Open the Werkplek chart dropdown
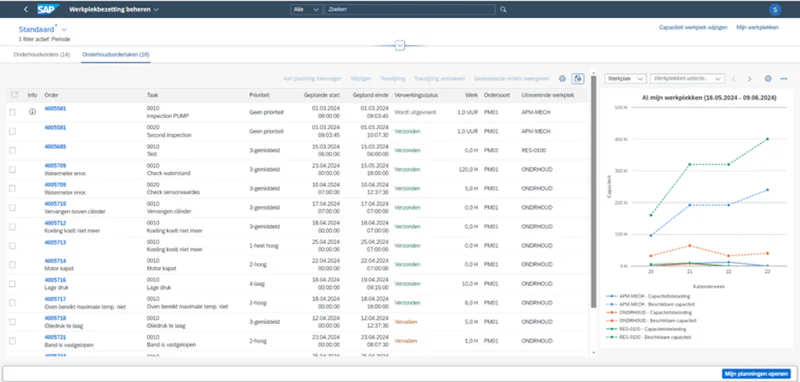Image resolution: width=800 pixels, height=382 pixels. [x=626, y=79]
